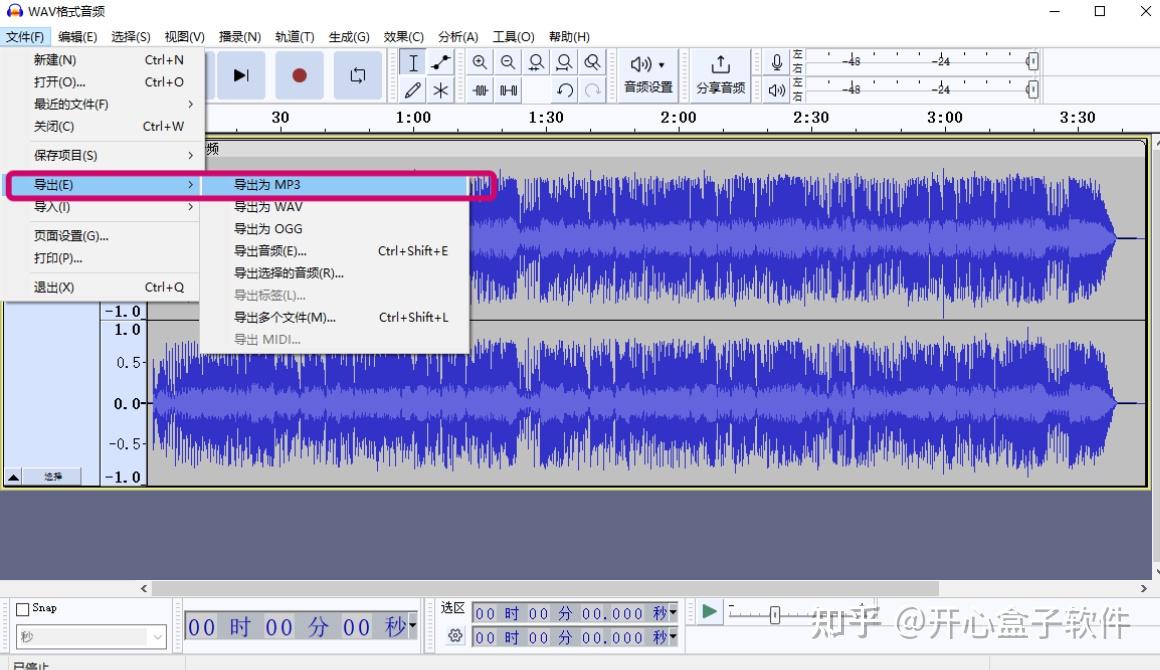Image resolution: width=1160 pixels, height=670 pixels.
Task: Select 导出为 OGG in the export submenu
Action: 334,229
